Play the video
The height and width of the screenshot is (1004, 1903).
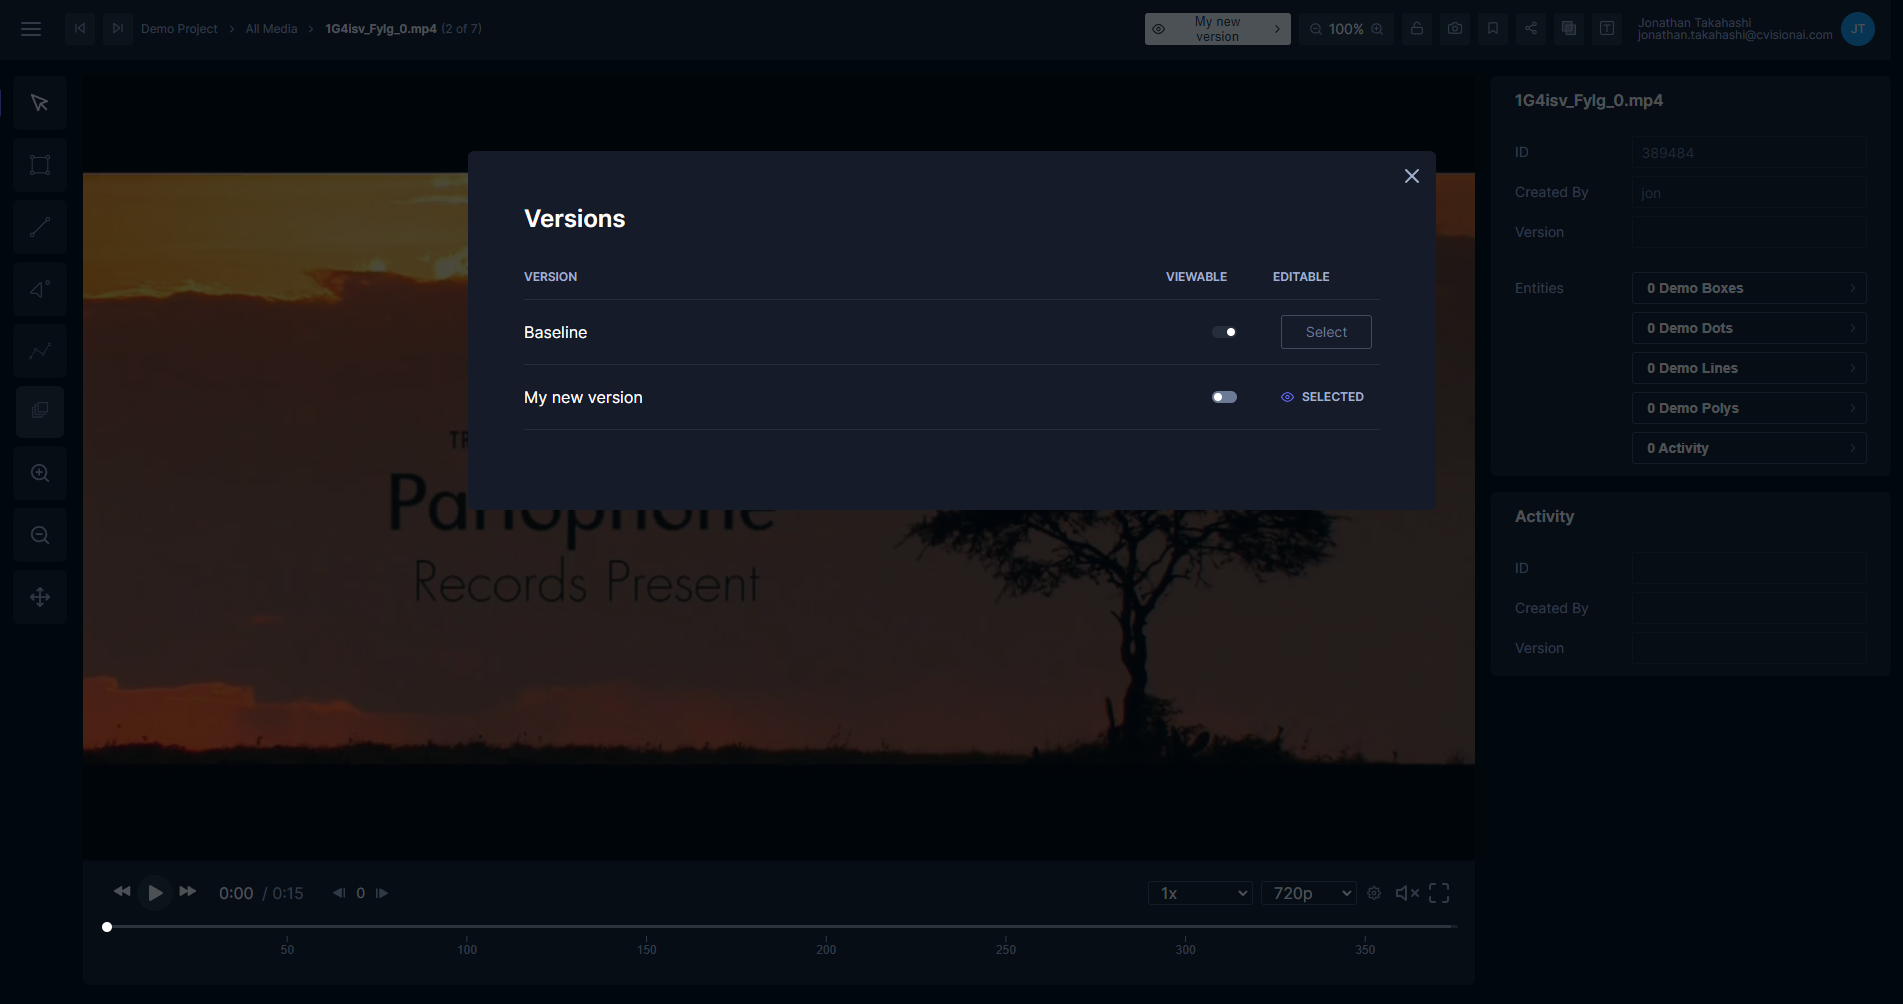[155, 892]
